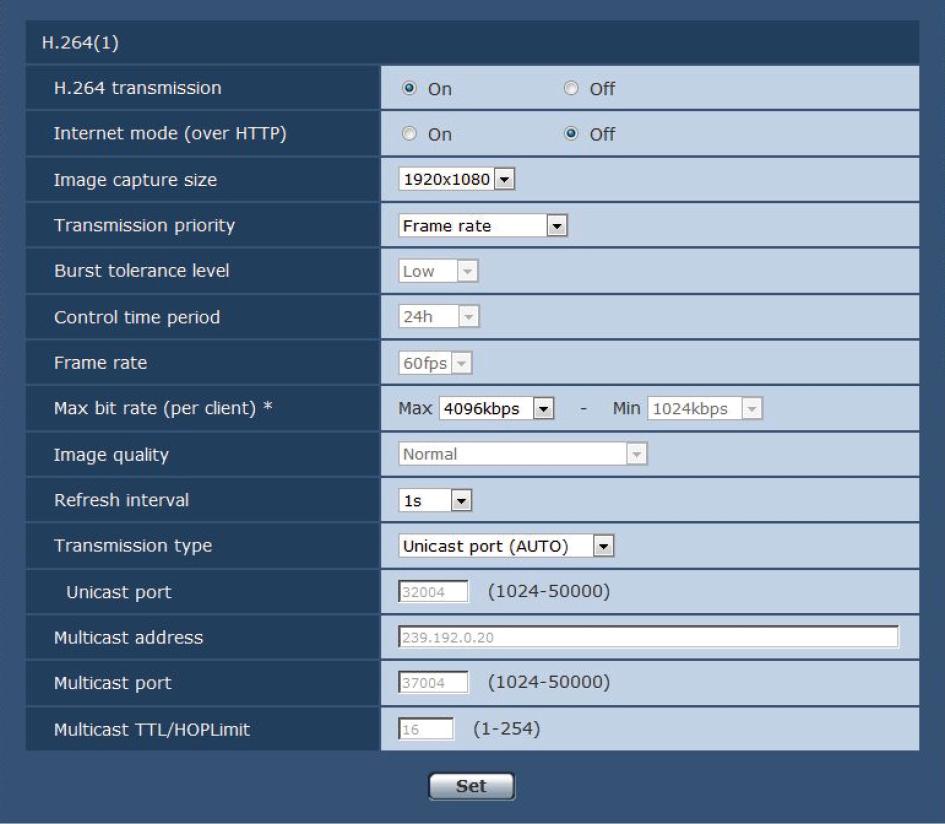Select Off for Internet mode
Image resolution: width=945 pixels, height=824 pixels.
(571, 134)
